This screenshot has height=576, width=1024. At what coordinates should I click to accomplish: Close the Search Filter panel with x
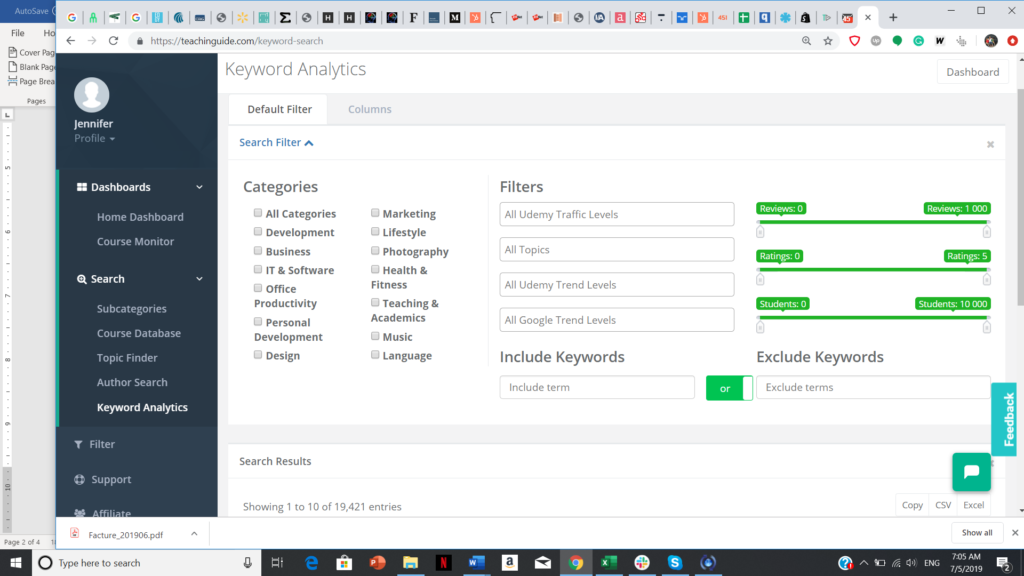click(990, 144)
